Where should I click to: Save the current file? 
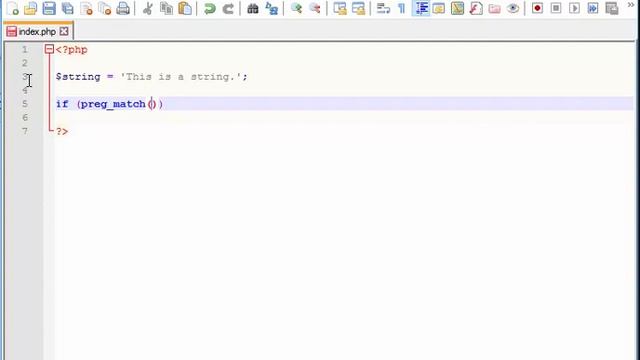click(x=49, y=8)
